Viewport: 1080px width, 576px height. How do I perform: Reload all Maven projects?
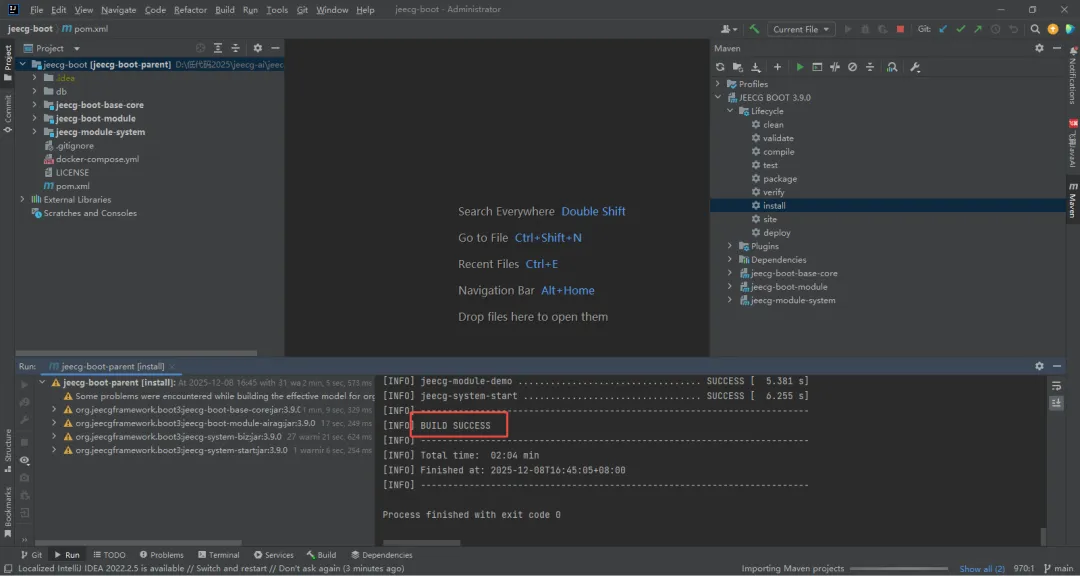720,67
